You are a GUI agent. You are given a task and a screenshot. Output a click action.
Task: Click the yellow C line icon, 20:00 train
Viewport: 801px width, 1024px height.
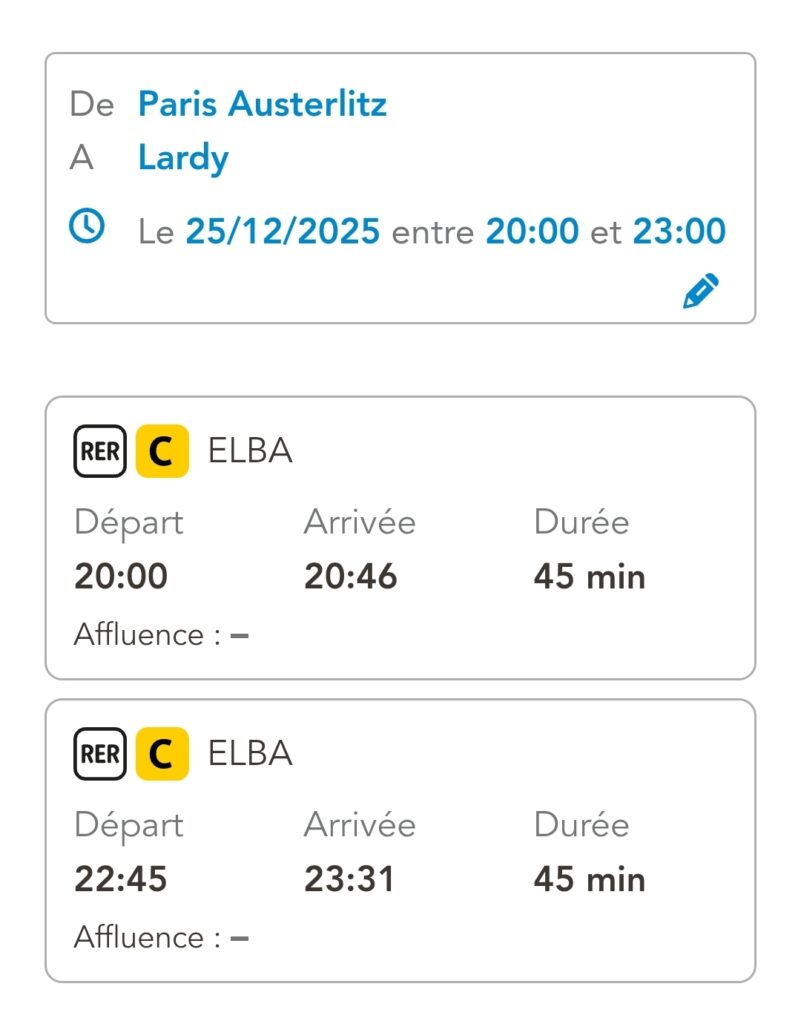click(x=162, y=452)
